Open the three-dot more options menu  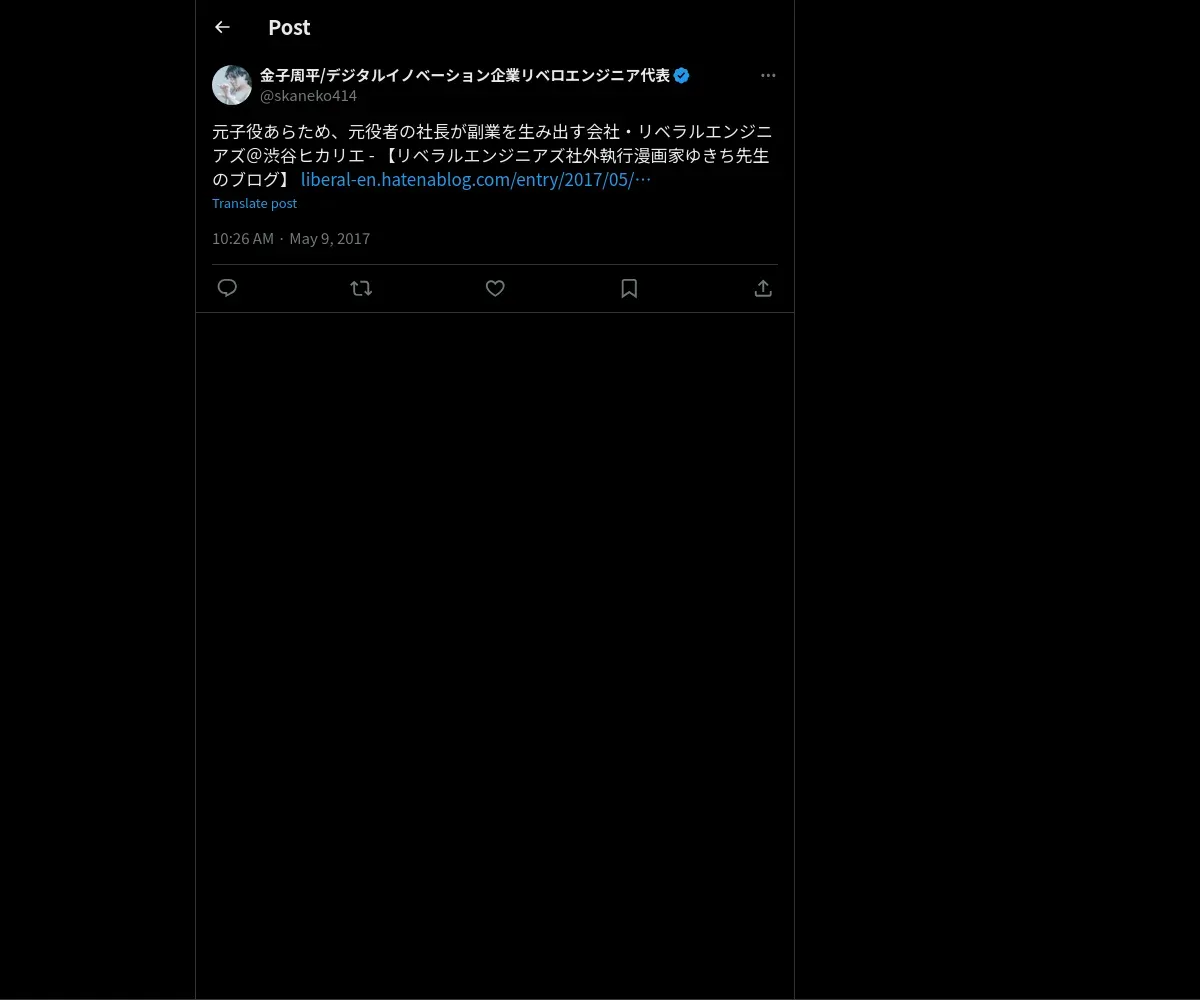click(768, 75)
